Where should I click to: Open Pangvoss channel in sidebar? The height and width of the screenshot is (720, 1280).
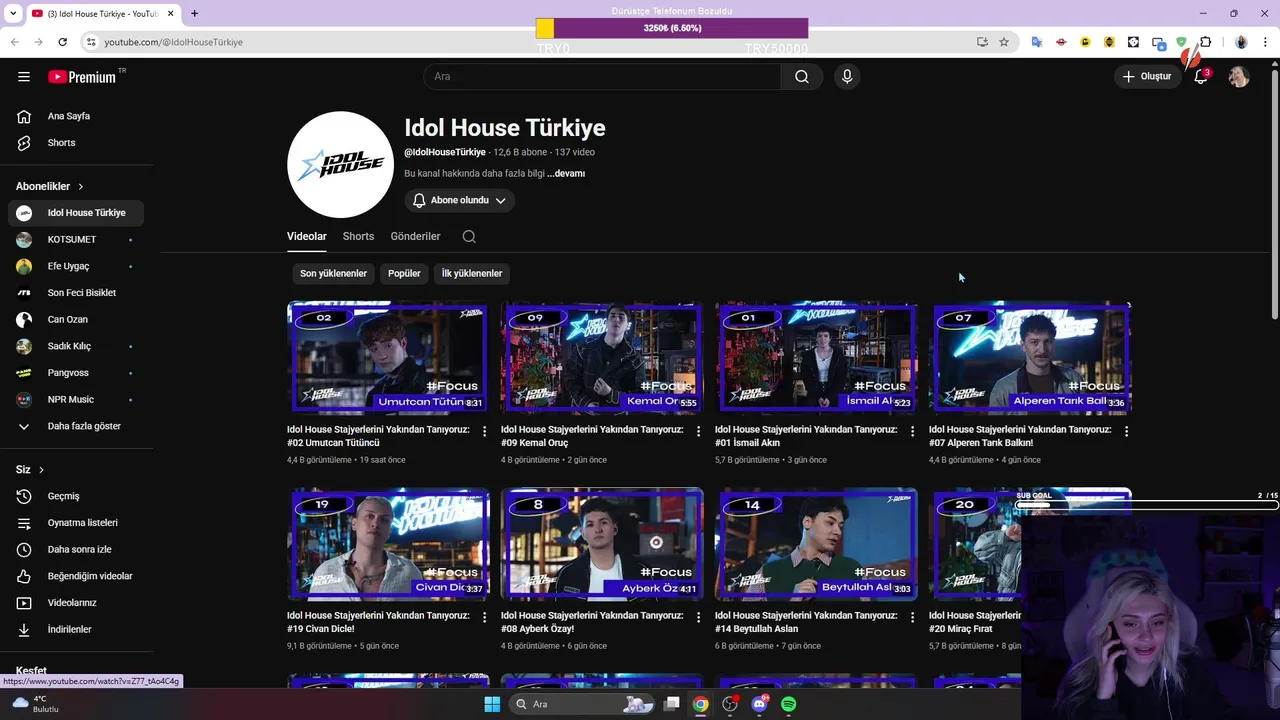point(75,373)
